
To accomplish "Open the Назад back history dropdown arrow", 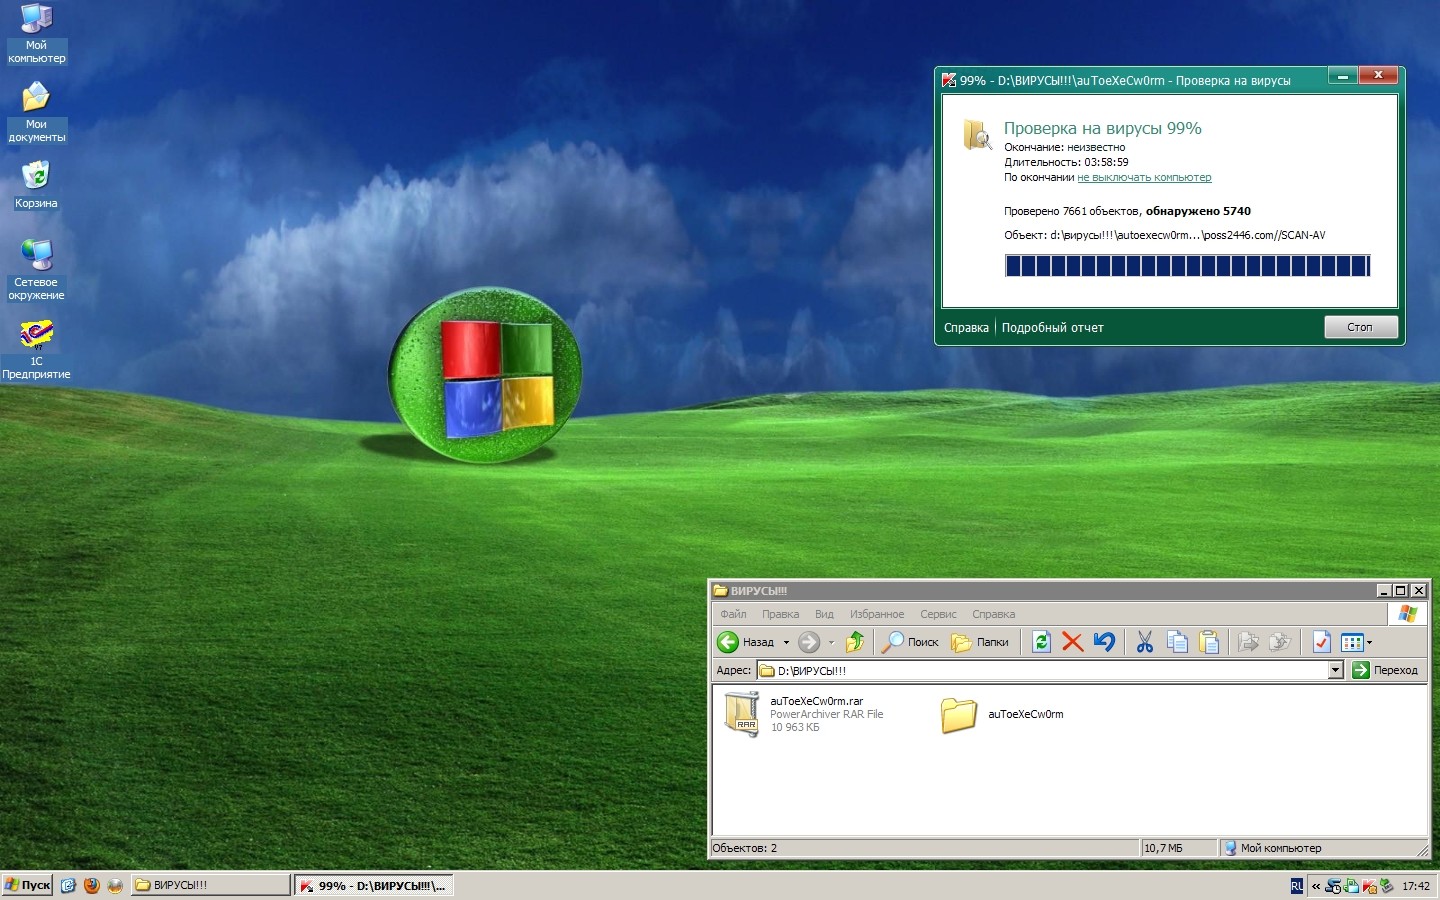I will [786, 643].
